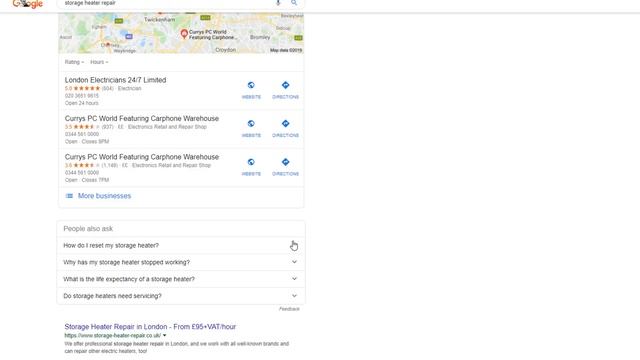The height and width of the screenshot is (360, 640).
Task: Get directions to Currys closing 7PM
Action: tap(285, 167)
